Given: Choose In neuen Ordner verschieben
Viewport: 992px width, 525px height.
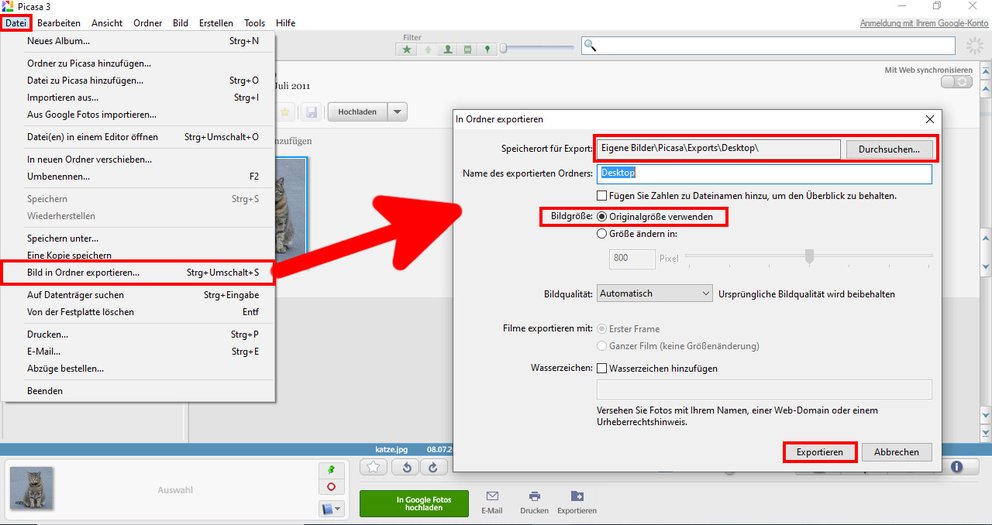Looking at the screenshot, I should click(x=138, y=159).
